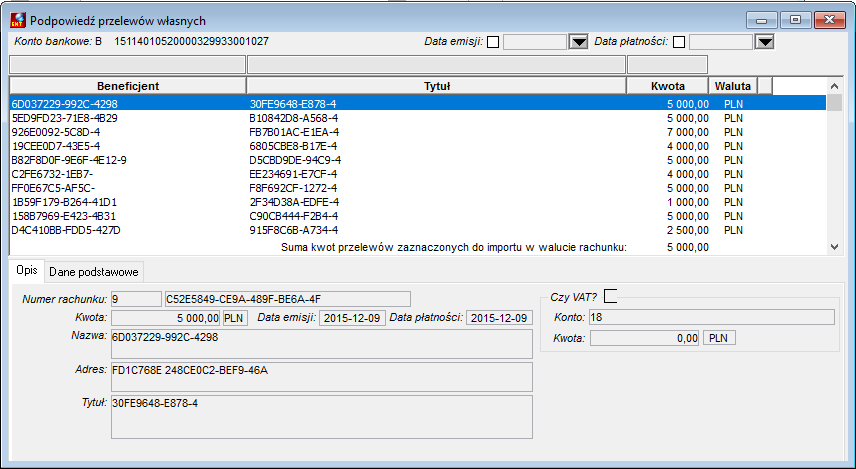Click the Kwota field with 5 000,00
Image resolution: width=856 pixels, height=469 pixels.
pos(165,318)
